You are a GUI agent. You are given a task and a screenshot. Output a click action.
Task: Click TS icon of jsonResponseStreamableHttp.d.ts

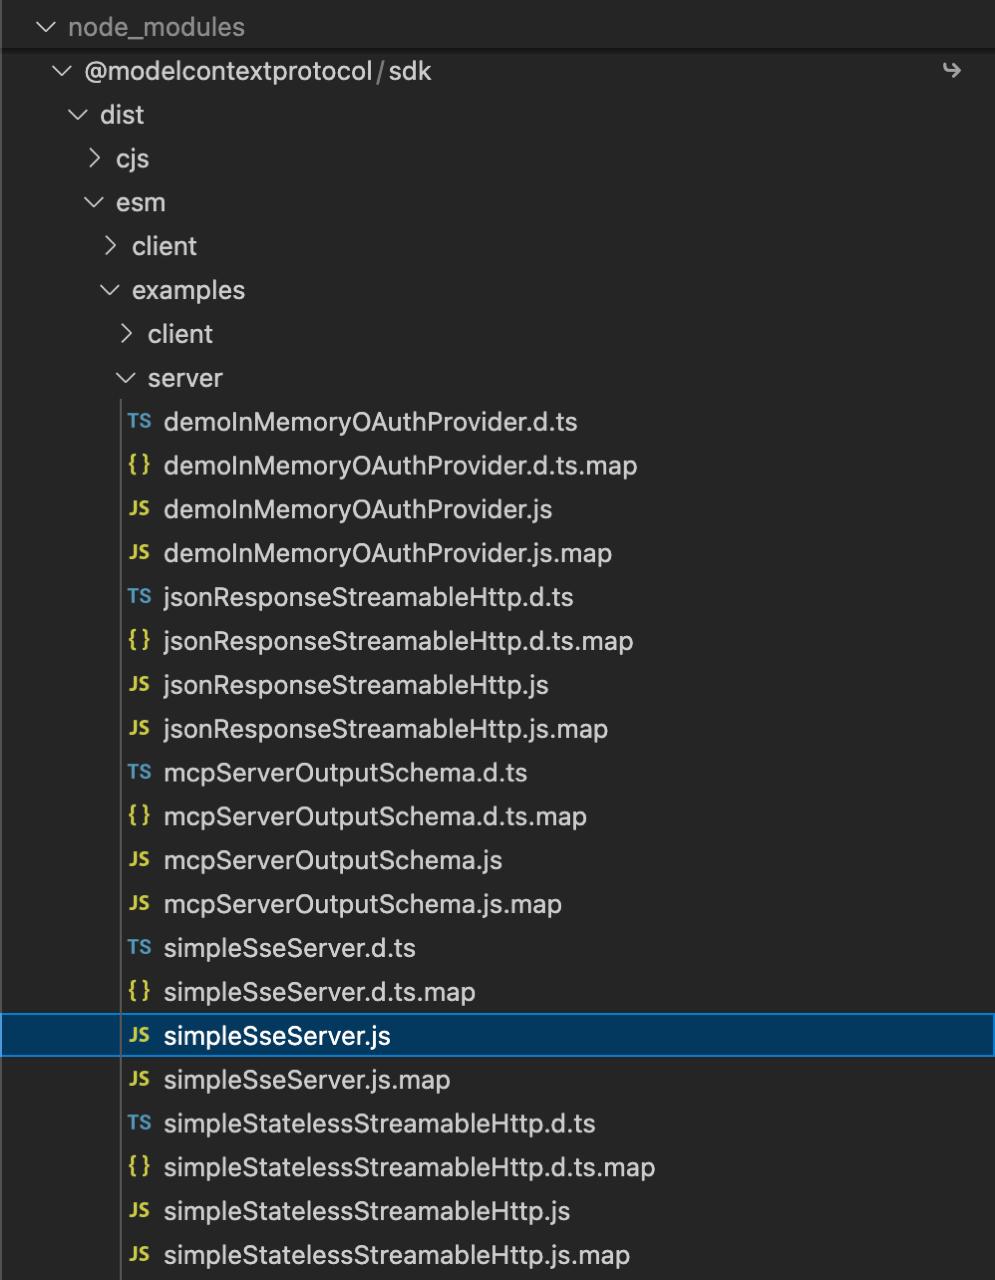(139, 597)
